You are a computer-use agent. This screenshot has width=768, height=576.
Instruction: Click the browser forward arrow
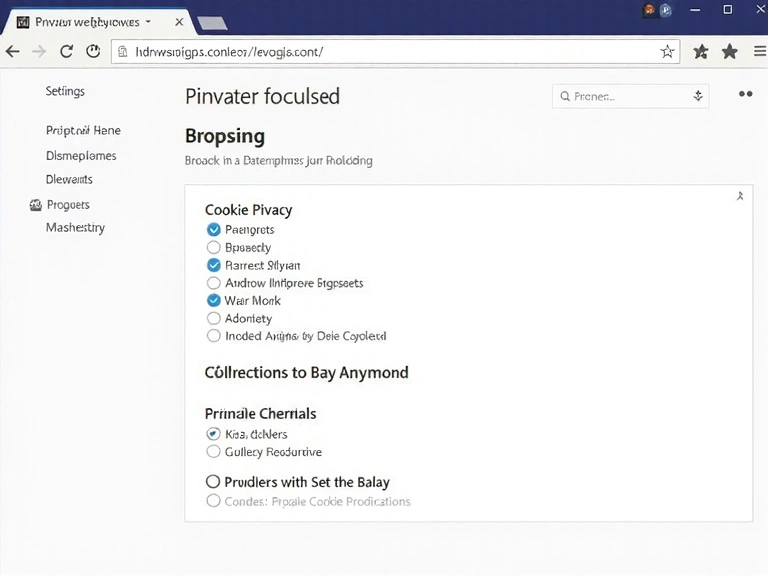[39, 51]
